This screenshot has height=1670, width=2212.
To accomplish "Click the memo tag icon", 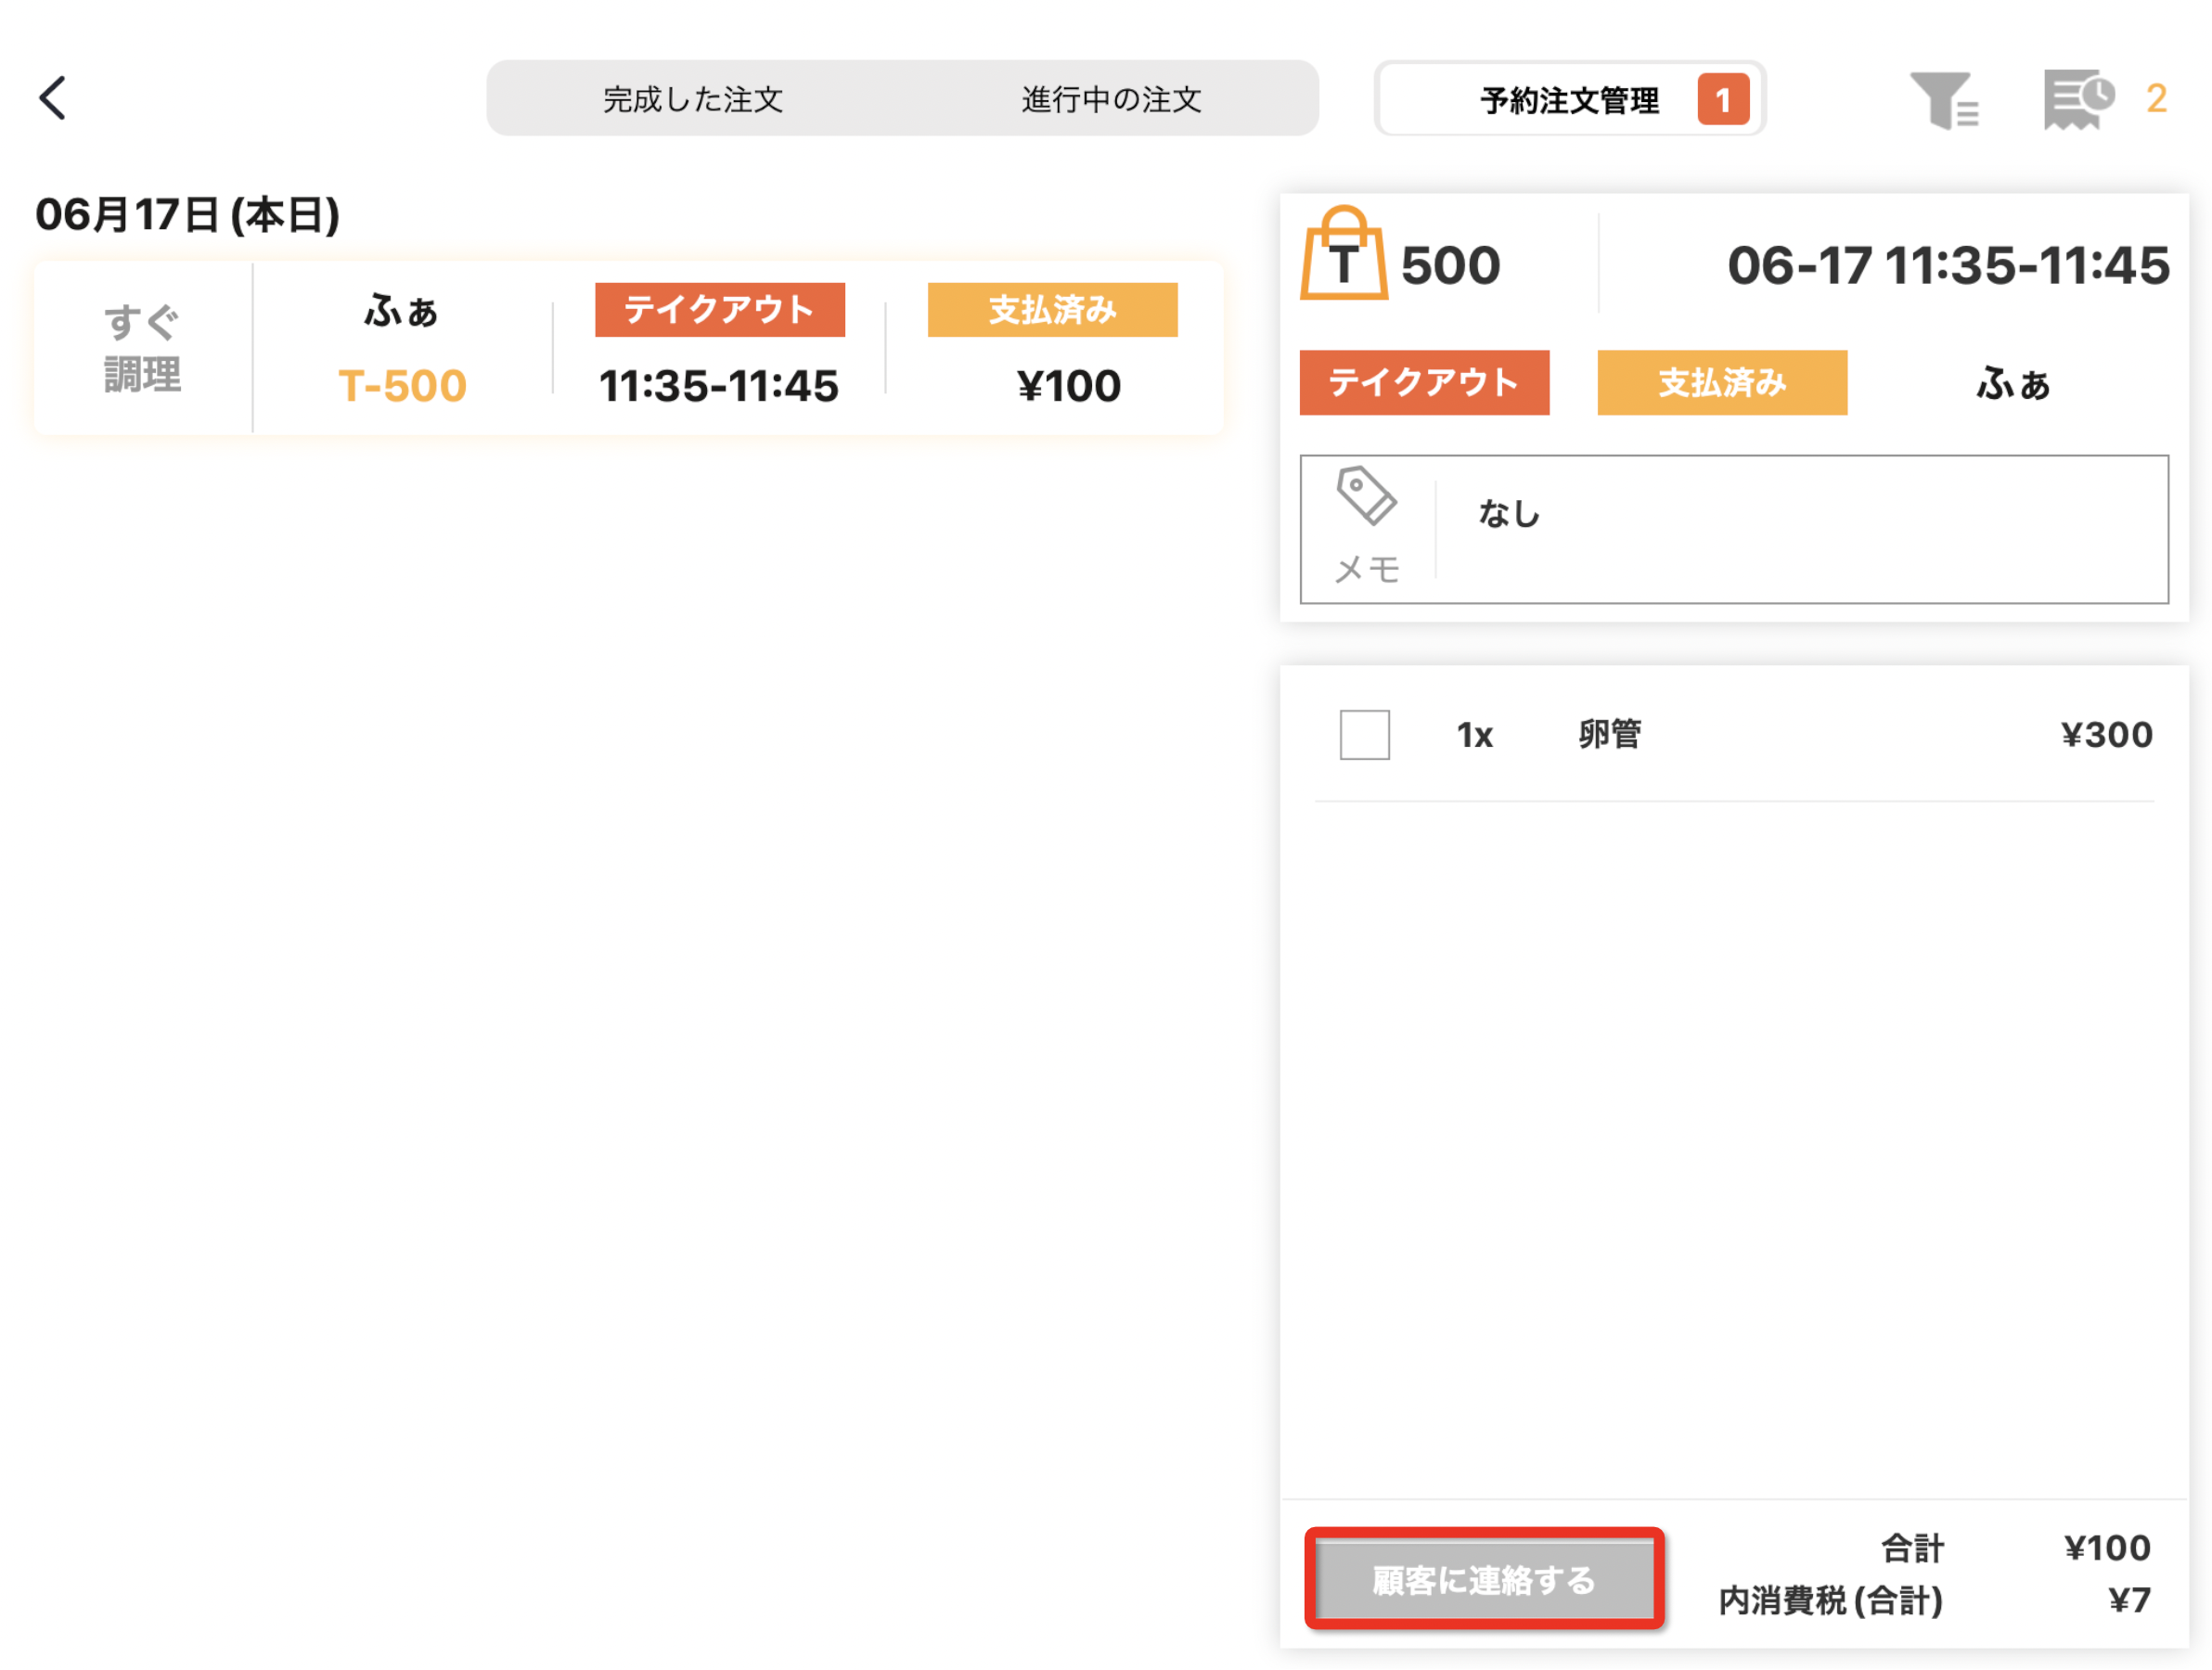I will (1366, 495).
